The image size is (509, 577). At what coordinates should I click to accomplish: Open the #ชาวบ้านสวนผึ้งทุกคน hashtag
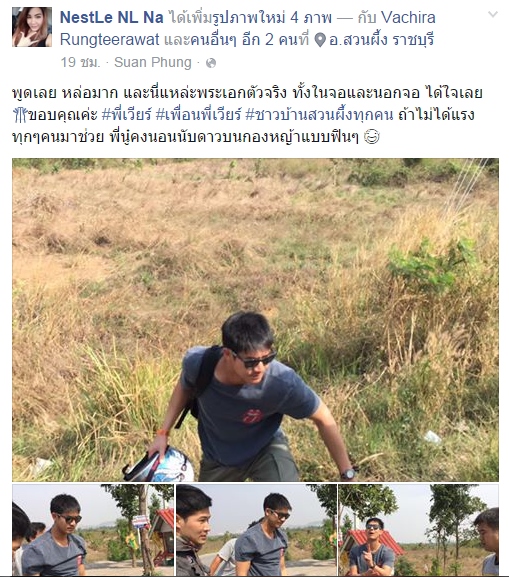coord(319,115)
